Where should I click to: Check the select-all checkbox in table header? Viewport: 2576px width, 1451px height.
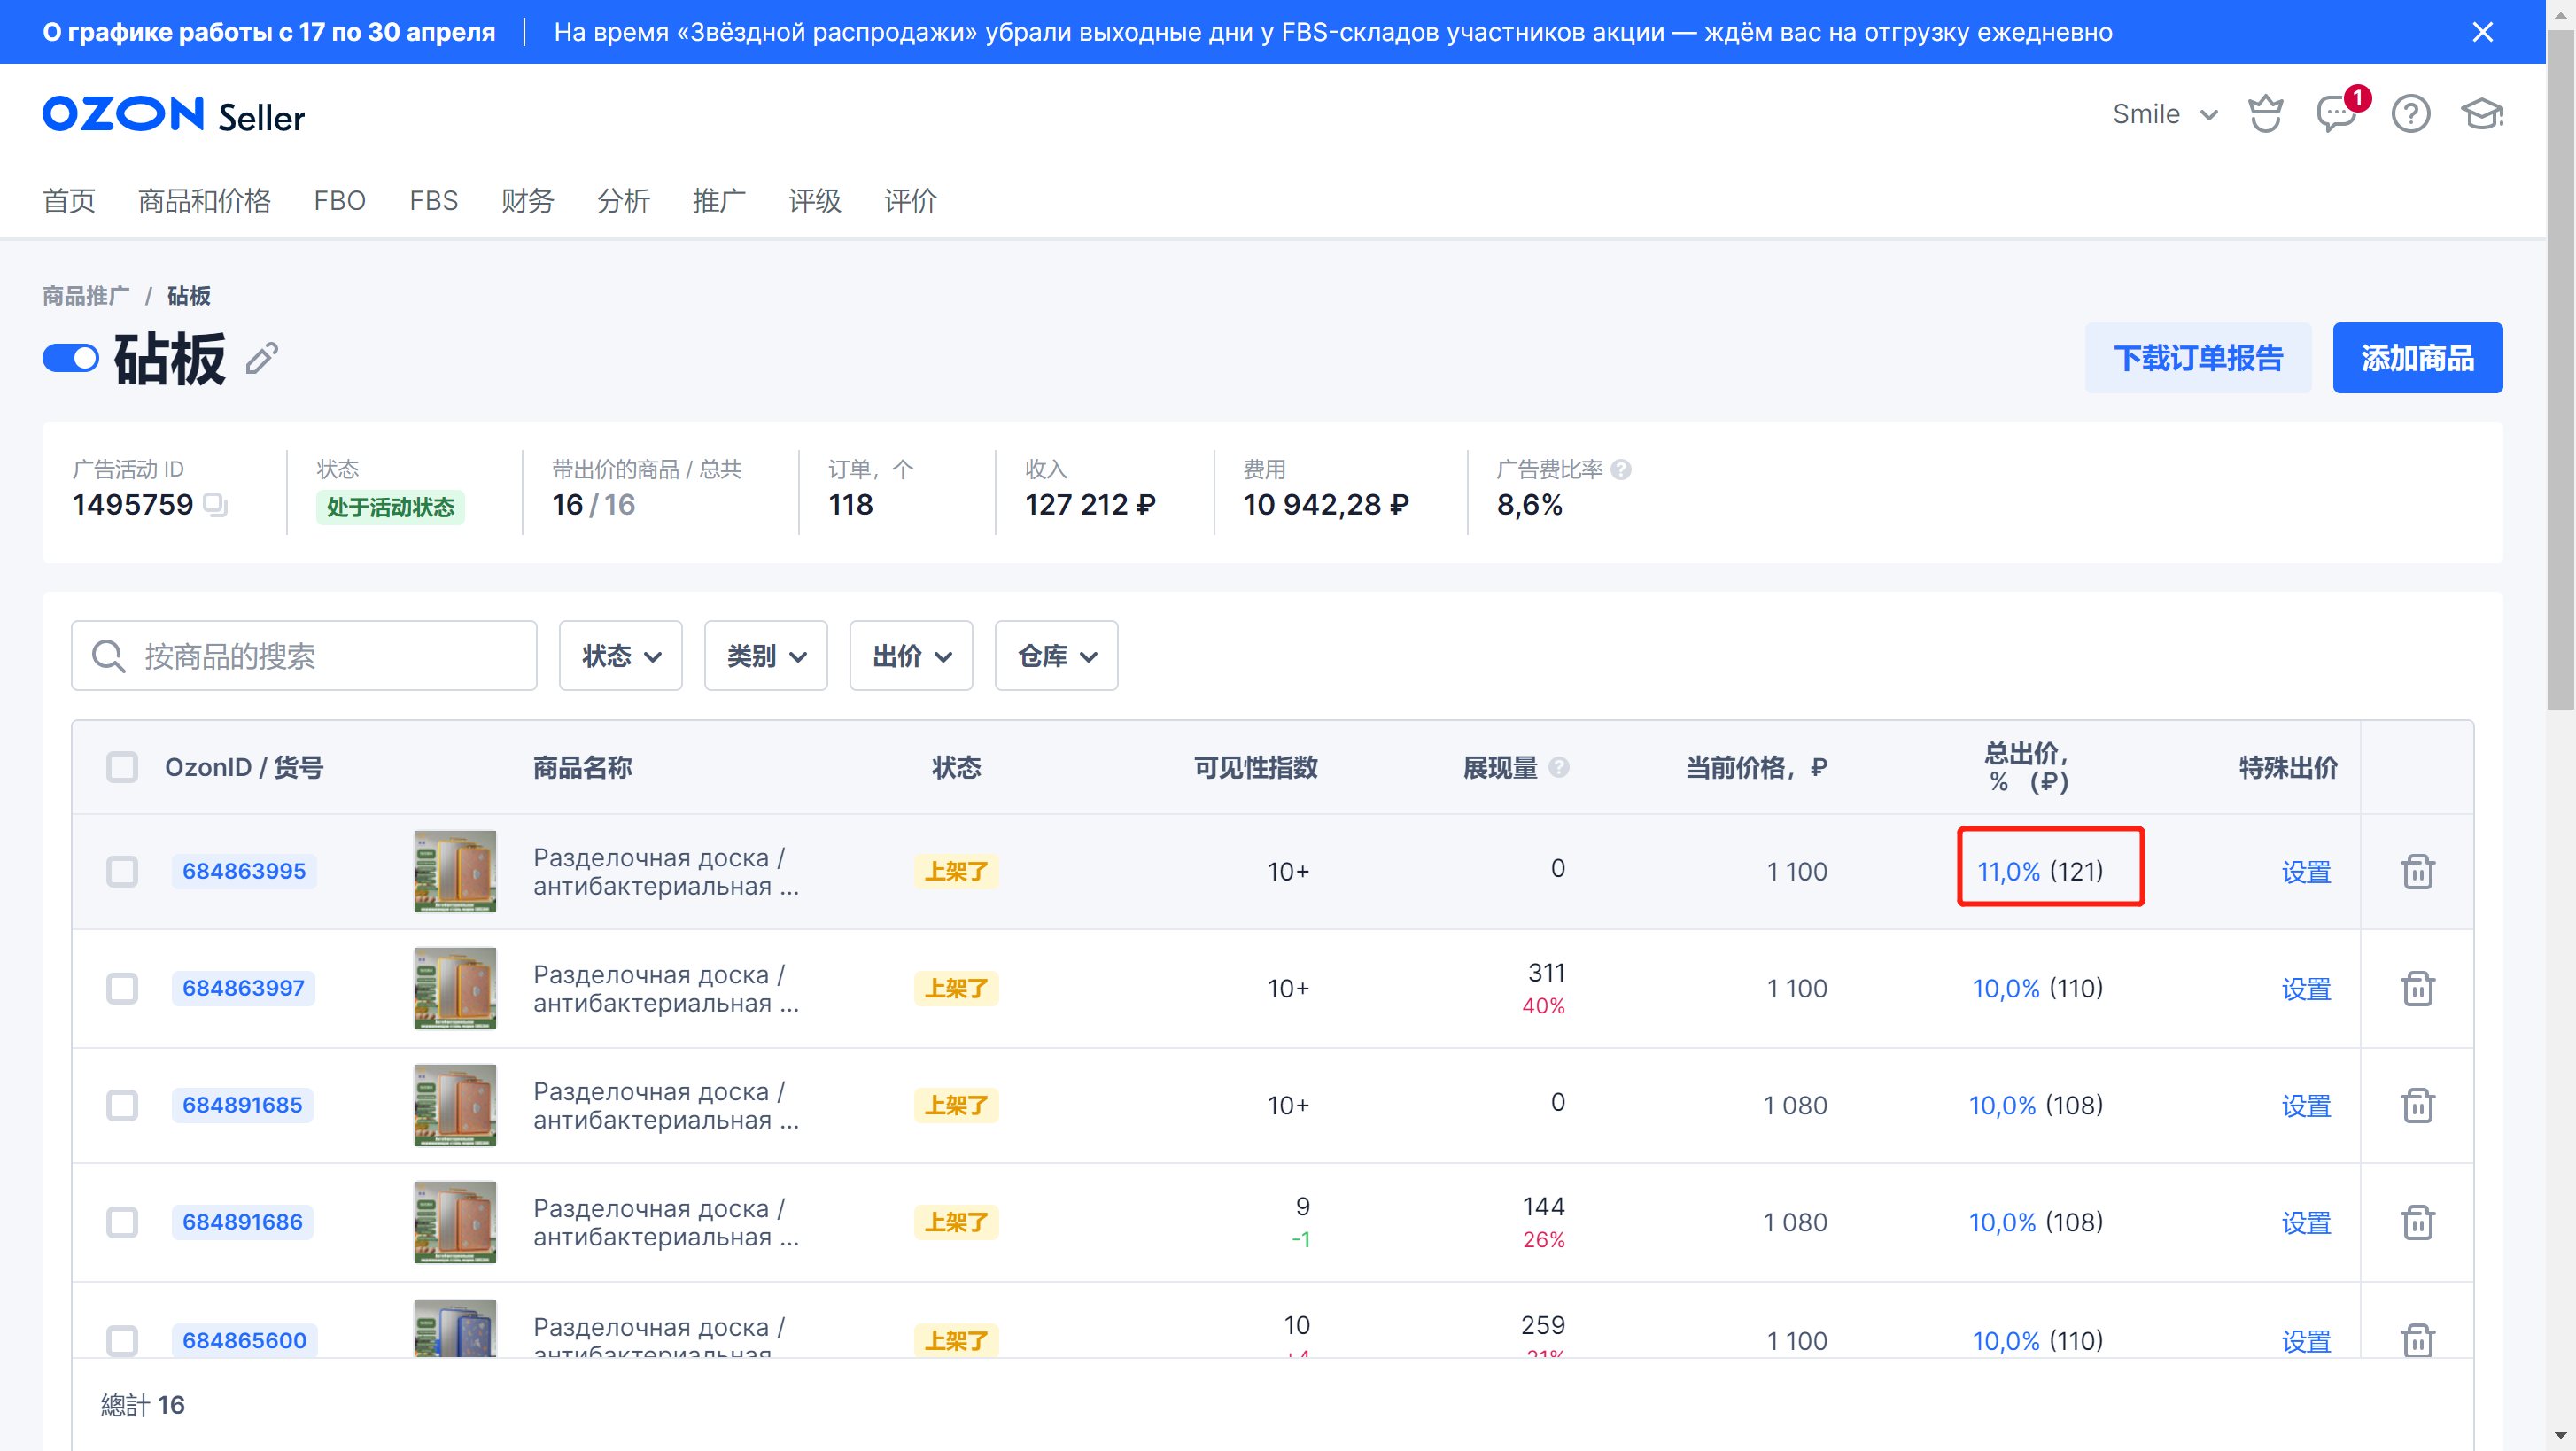(122, 768)
